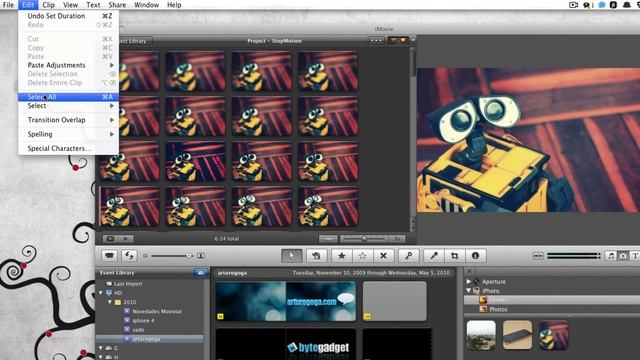640x360 pixels.
Task: Open the Clip menu
Action: click(x=49, y=5)
